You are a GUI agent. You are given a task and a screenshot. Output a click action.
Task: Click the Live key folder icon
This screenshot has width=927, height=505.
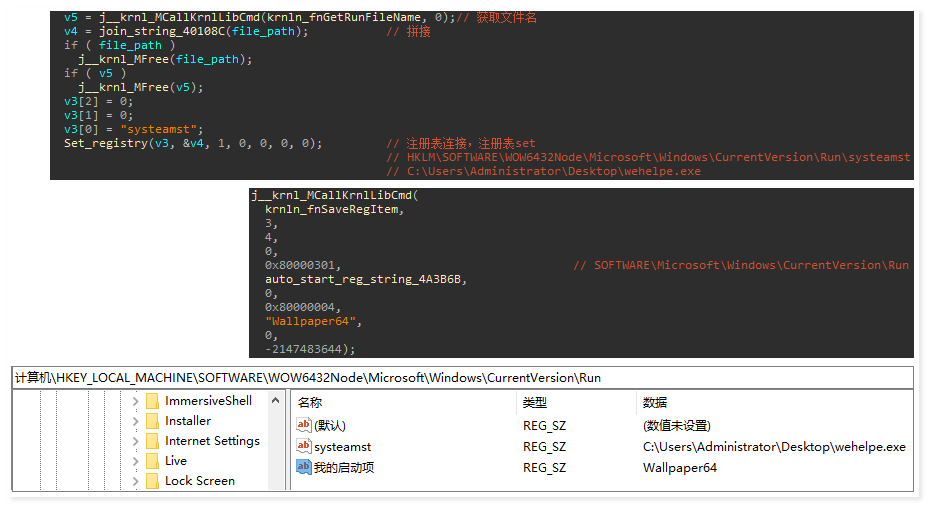pyautogui.click(x=152, y=461)
